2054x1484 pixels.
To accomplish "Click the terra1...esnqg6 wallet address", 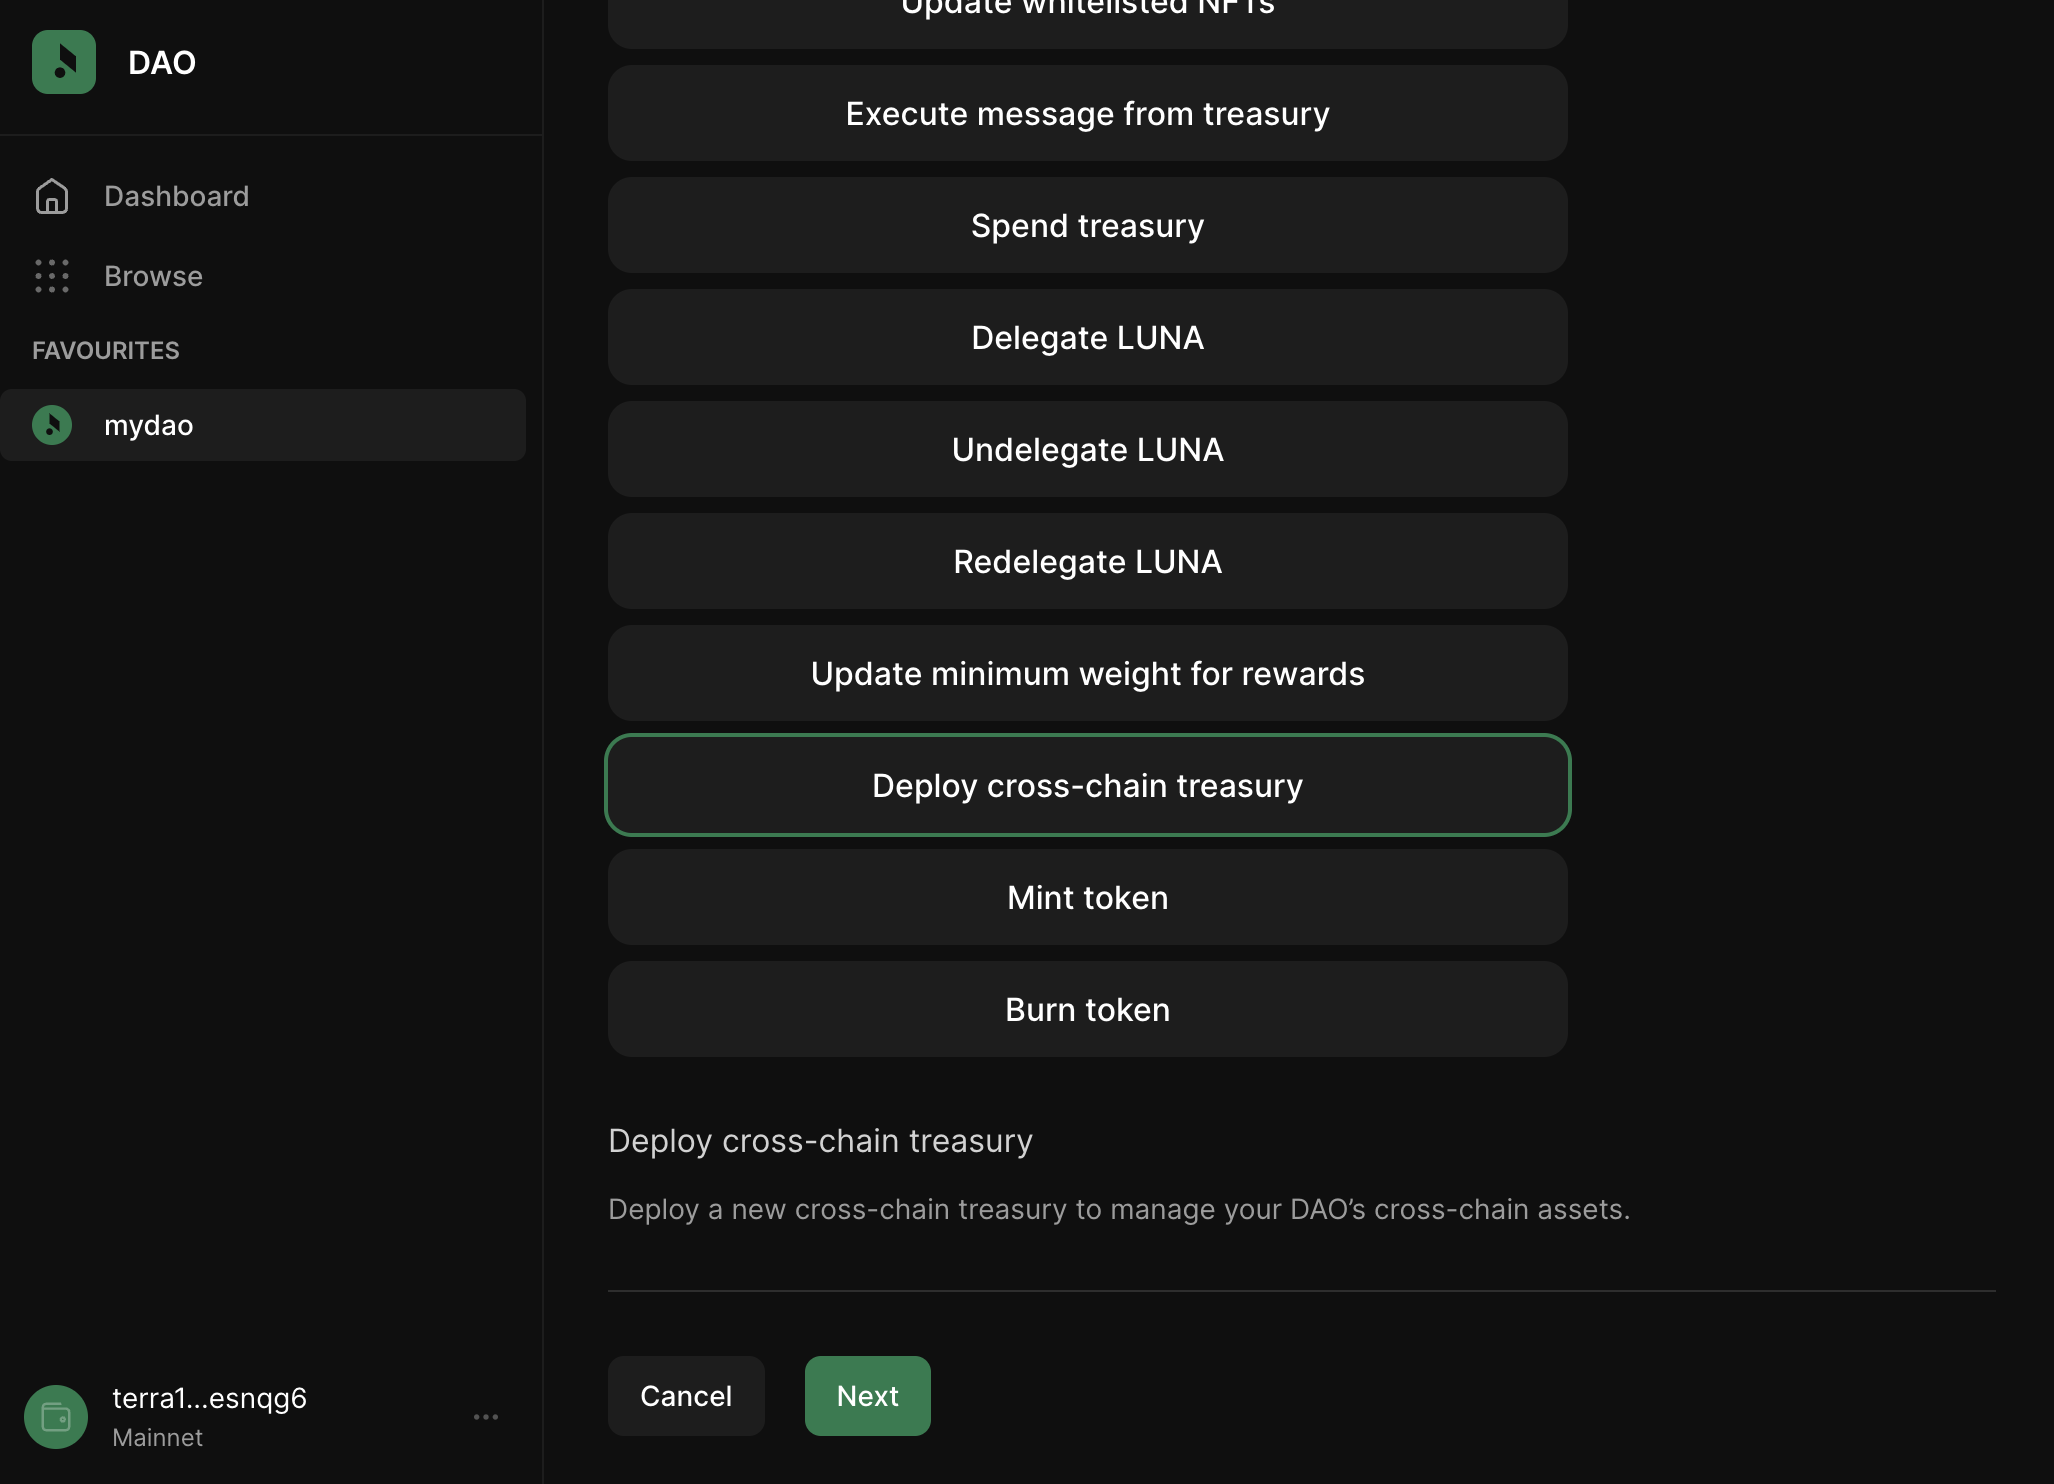I will 209,1398.
